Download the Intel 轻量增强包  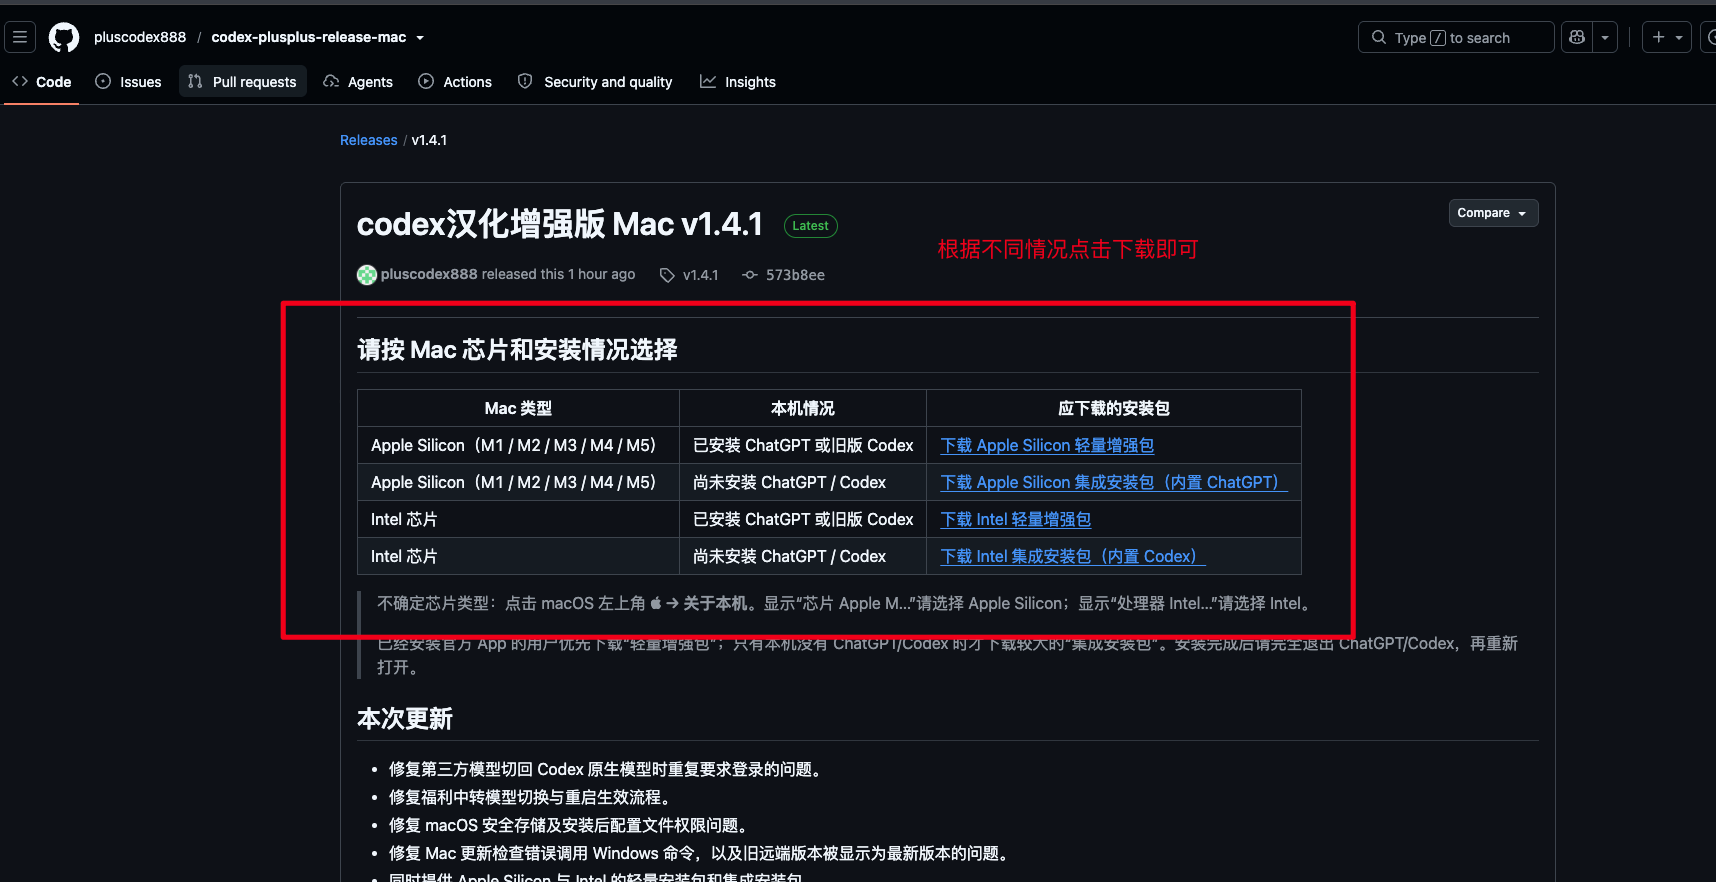pos(1015,519)
